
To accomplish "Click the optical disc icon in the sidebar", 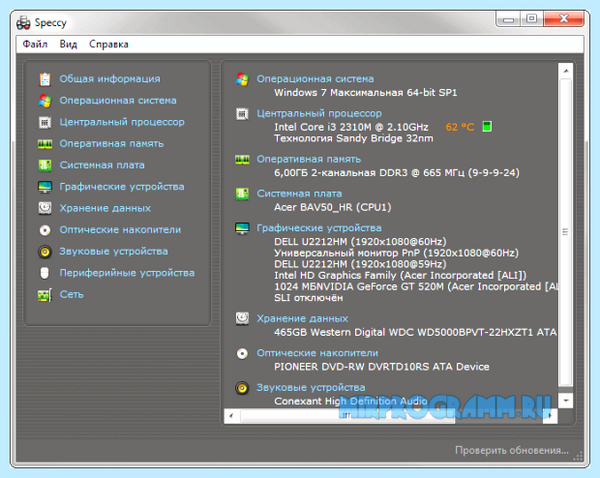I will [45, 230].
